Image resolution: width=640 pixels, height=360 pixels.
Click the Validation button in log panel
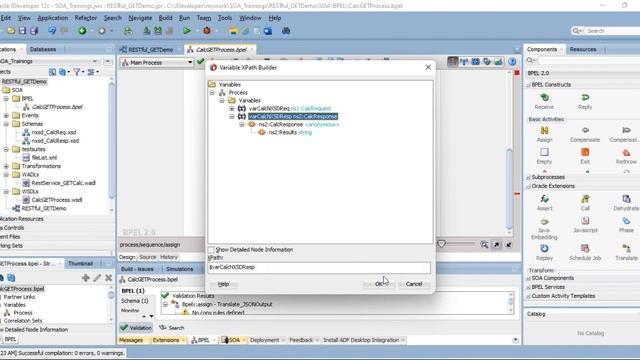pos(136,328)
